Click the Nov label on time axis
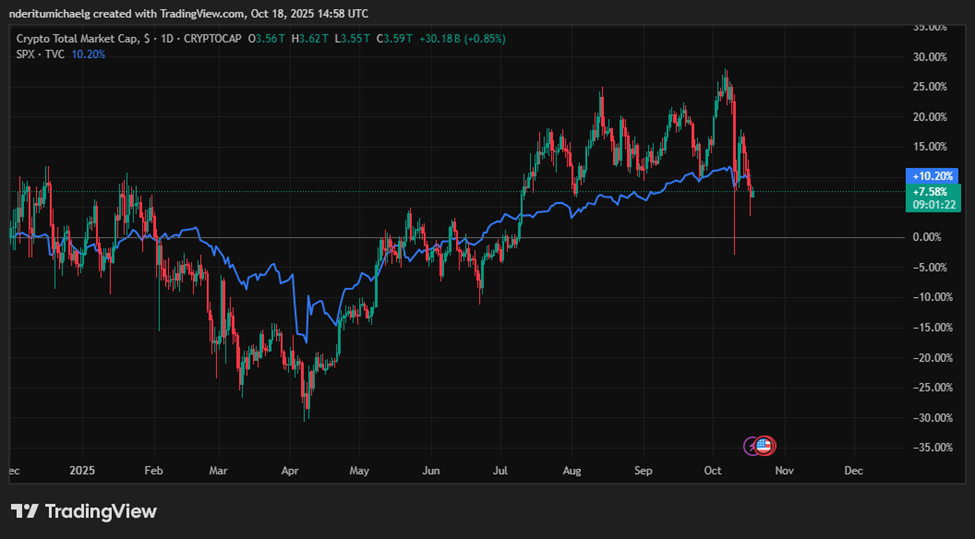 784,471
